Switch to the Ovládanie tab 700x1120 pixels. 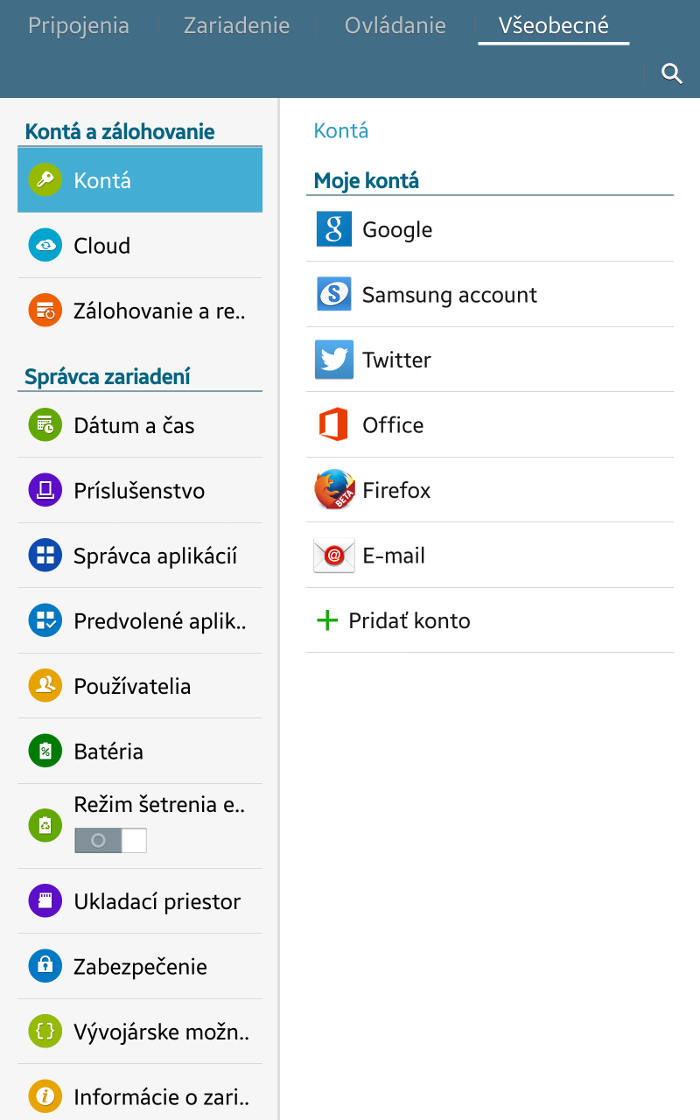pyautogui.click(x=394, y=25)
